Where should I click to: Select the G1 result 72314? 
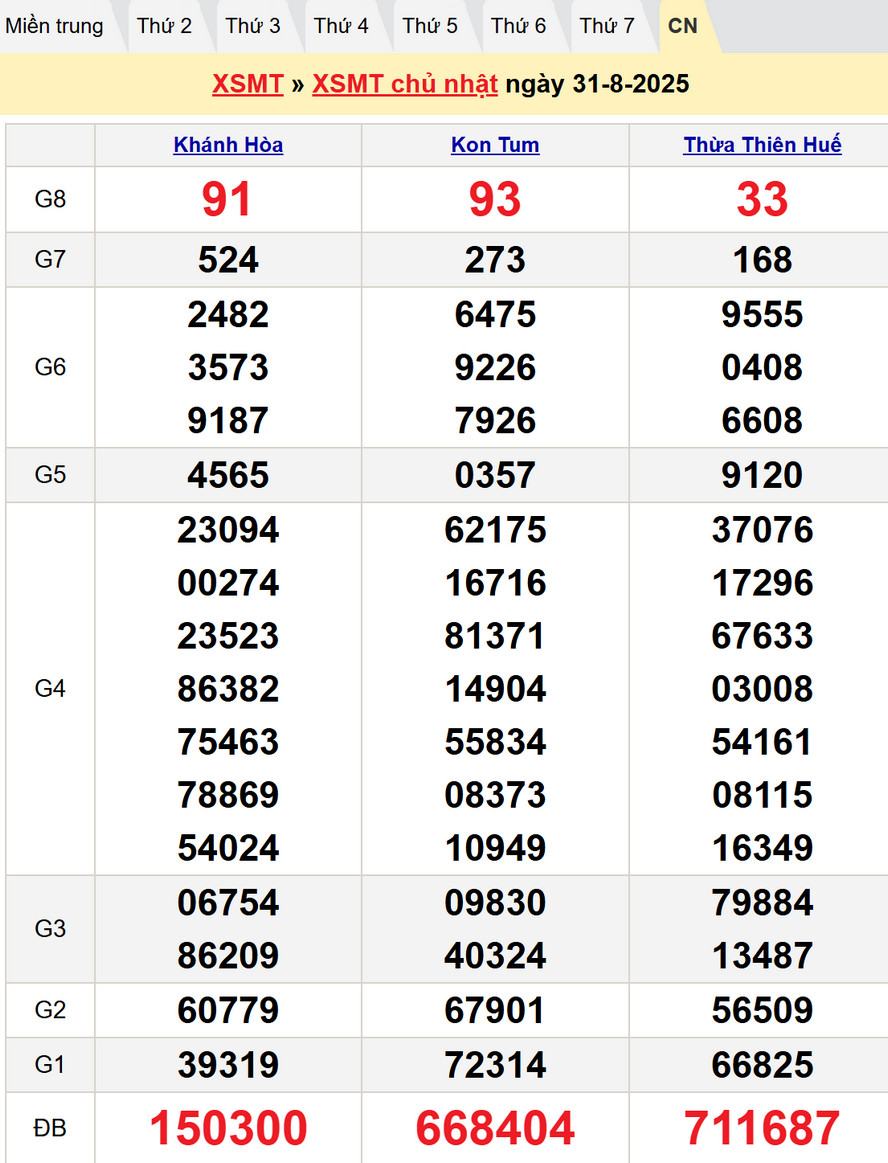pos(495,1065)
